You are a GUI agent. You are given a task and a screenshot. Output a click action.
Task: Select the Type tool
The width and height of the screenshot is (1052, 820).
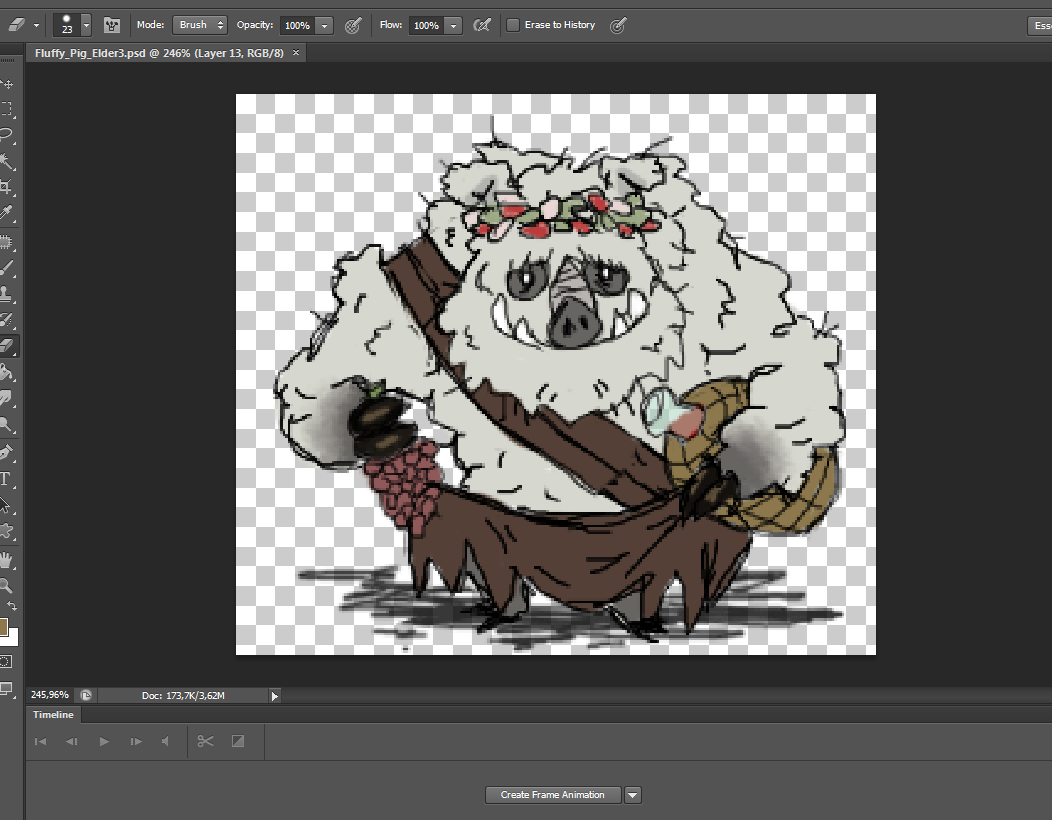[x=7, y=479]
